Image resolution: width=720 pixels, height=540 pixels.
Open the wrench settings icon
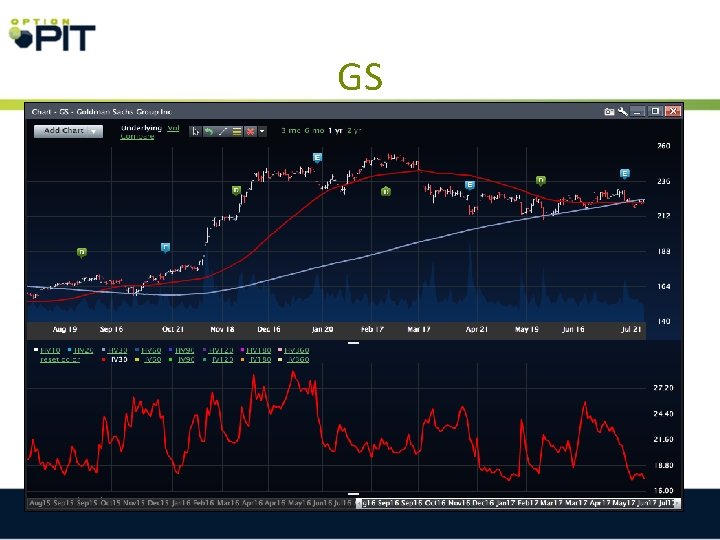pyautogui.click(x=623, y=112)
